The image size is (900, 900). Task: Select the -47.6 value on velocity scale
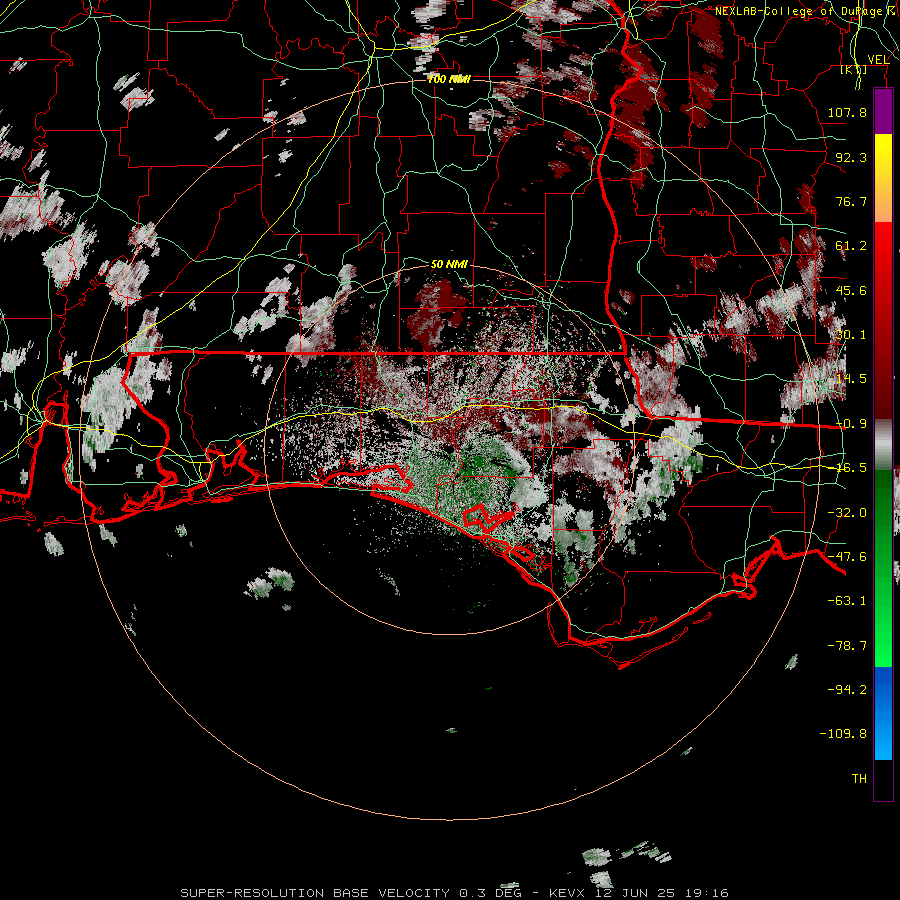click(x=847, y=557)
